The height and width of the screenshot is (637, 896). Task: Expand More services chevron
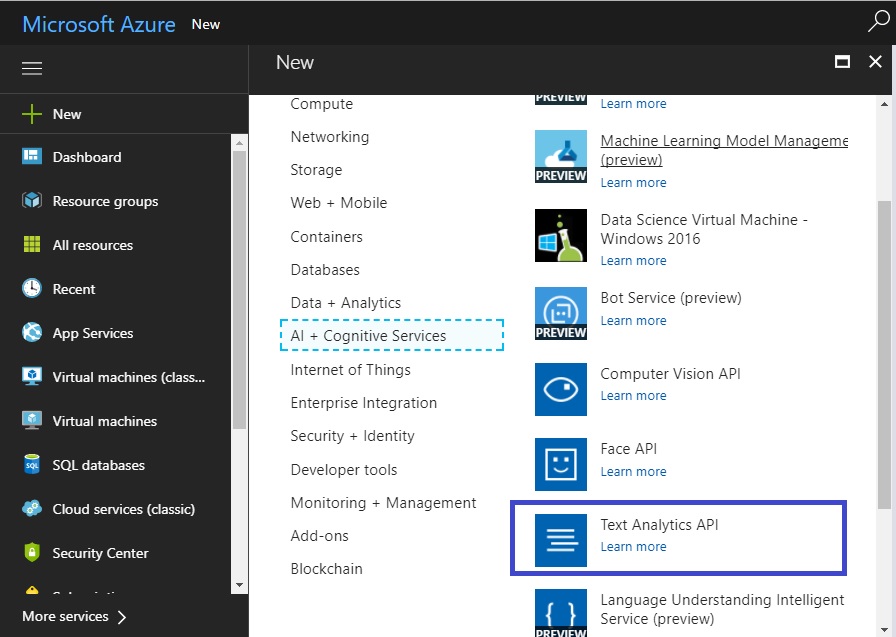click(x=121, y=617)
